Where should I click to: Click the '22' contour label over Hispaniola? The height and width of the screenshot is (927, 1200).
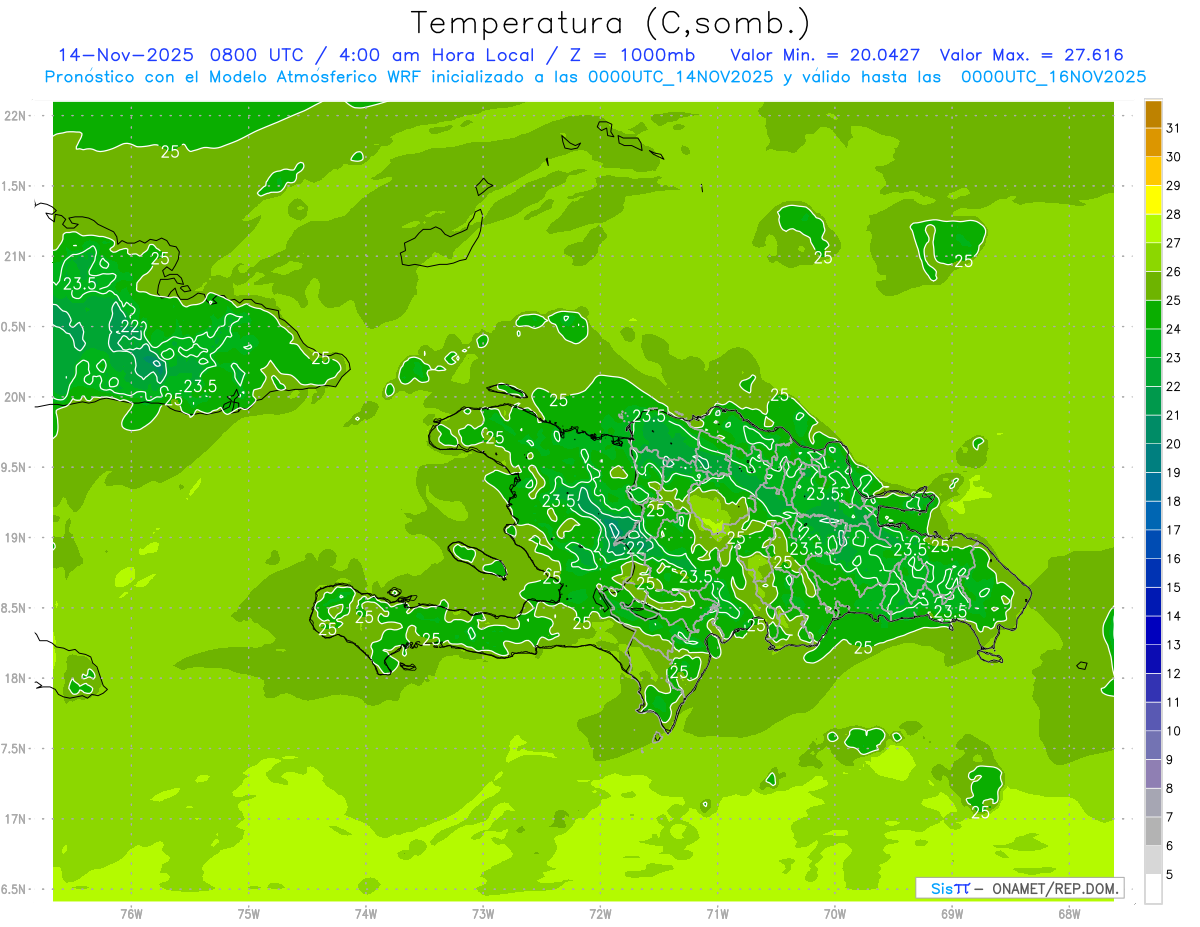635,547
